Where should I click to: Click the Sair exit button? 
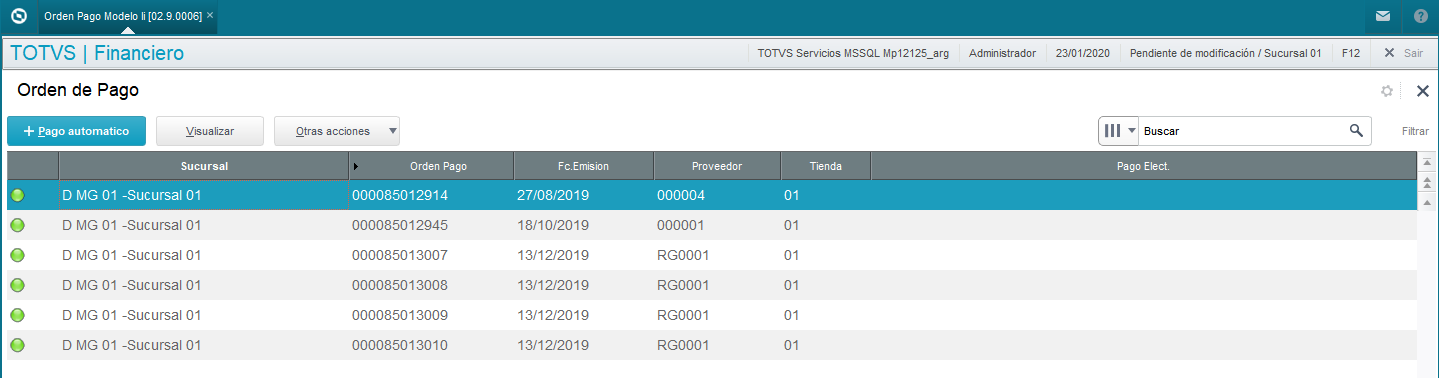(x=1403, y=53)
